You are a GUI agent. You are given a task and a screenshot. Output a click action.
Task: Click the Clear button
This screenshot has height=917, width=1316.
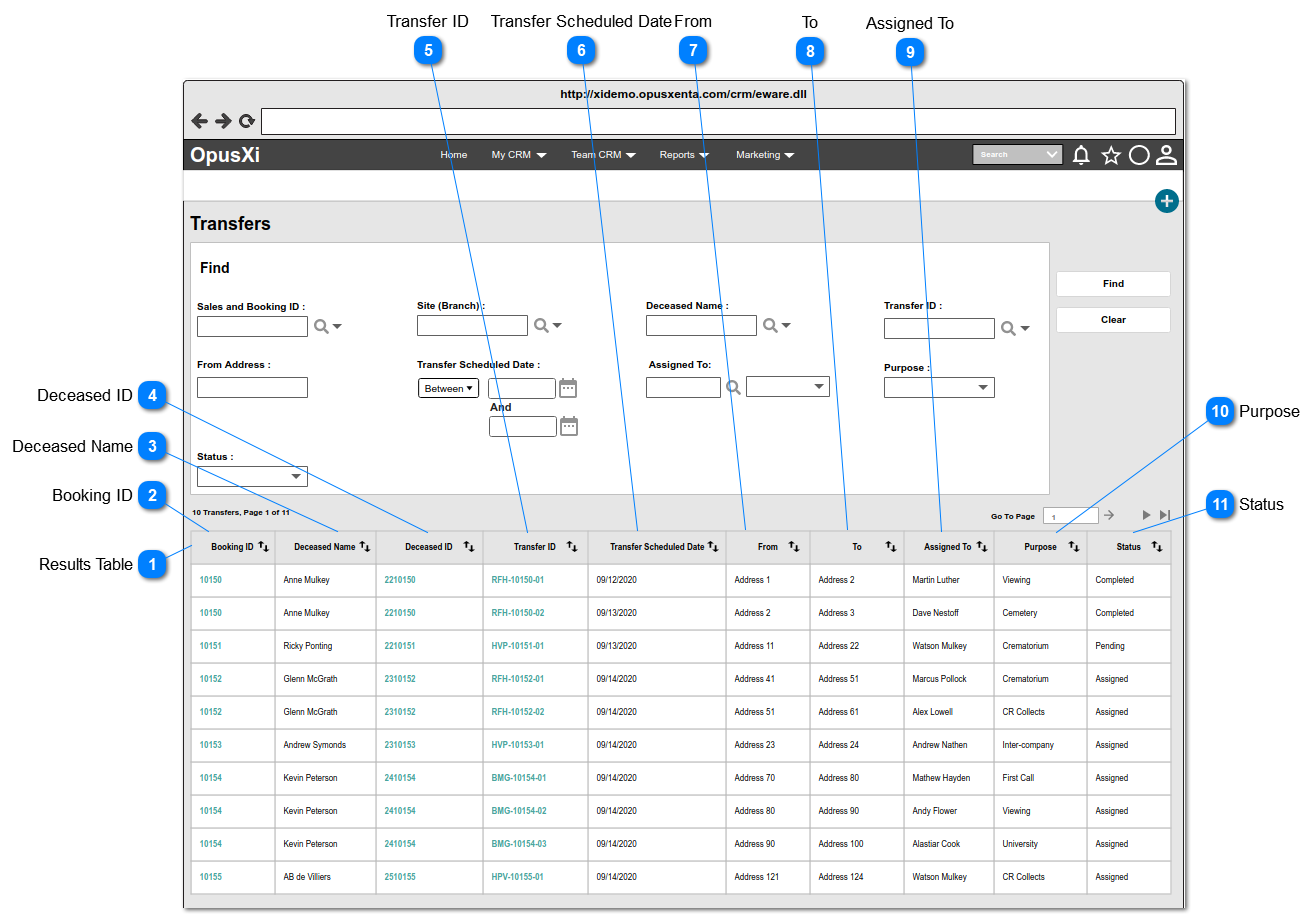pyautogui.click(x=1113, y=320)
